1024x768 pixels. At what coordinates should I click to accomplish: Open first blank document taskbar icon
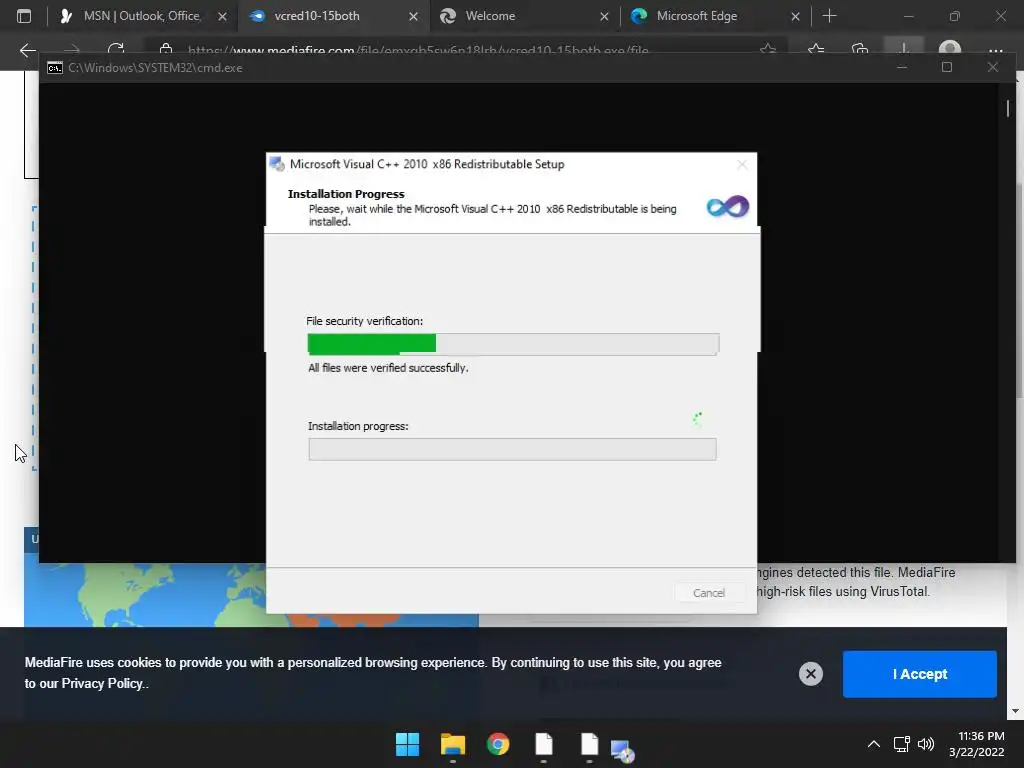click(543, 744)
